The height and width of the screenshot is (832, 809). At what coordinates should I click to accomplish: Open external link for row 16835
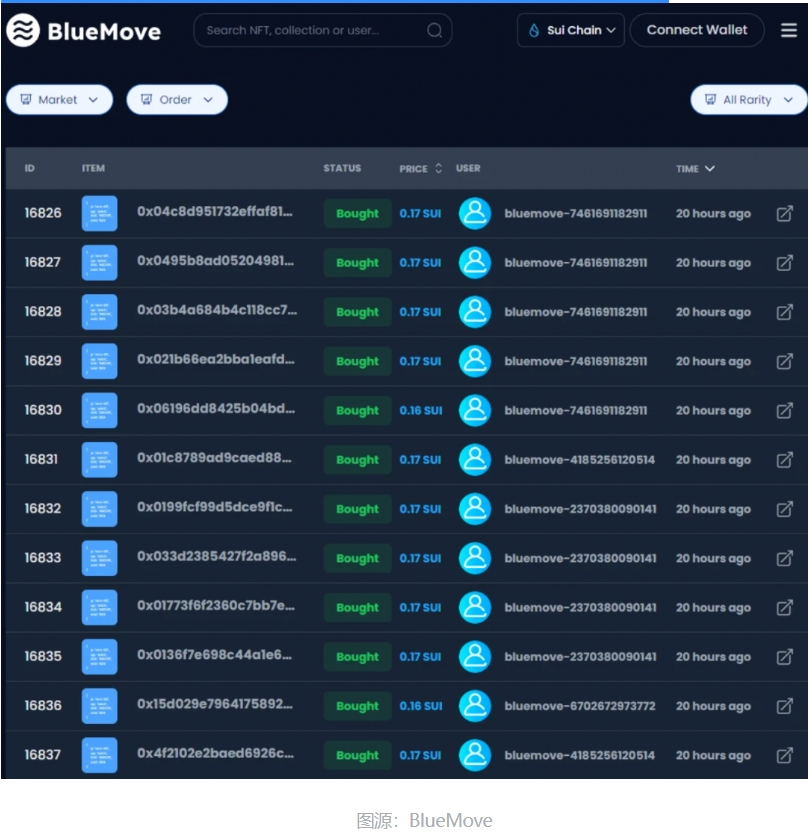785,657
